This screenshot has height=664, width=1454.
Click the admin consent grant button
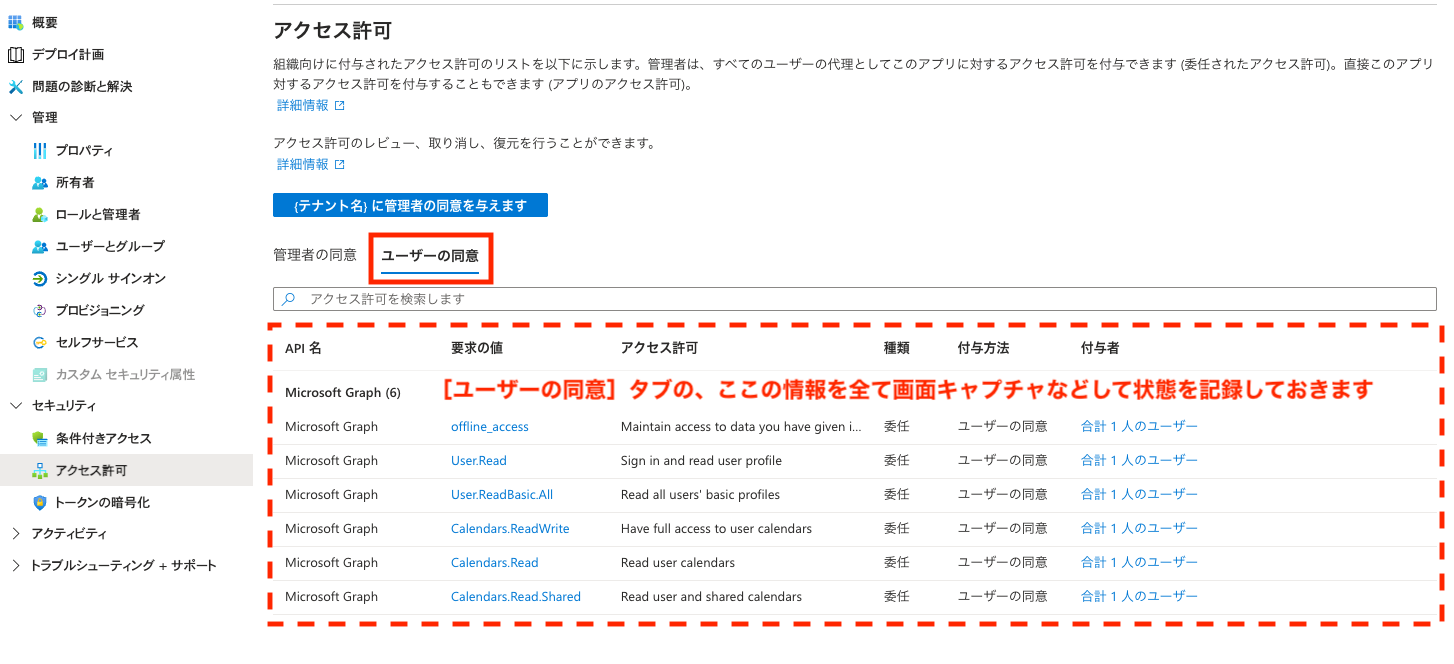click(410, 205)
